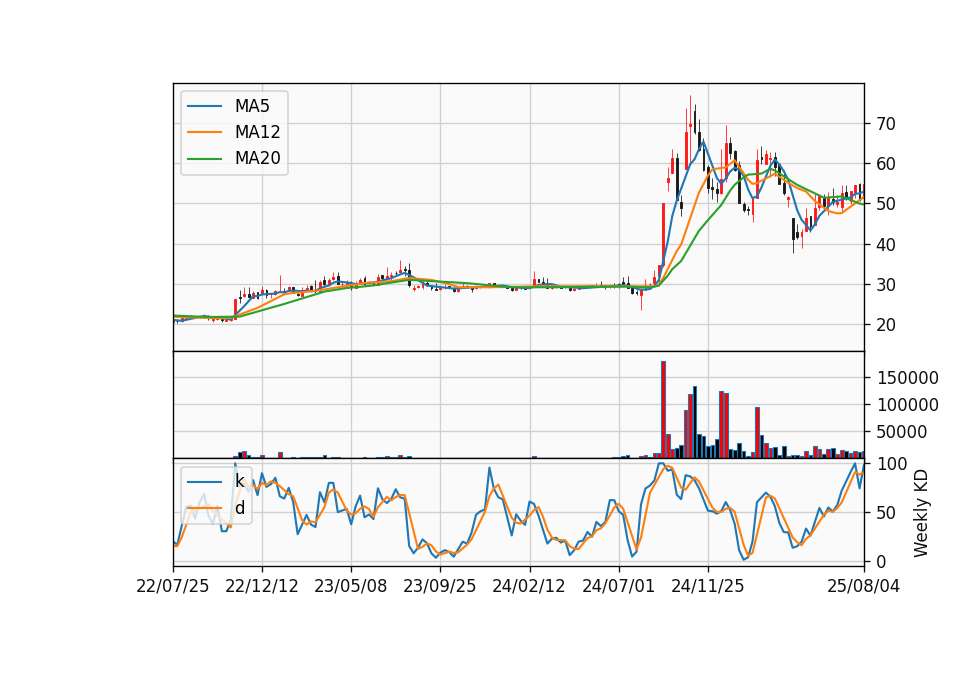Viewport: 960px width, 690px height.
Task: Click the MA20 legend label
Action: (257, 159)
